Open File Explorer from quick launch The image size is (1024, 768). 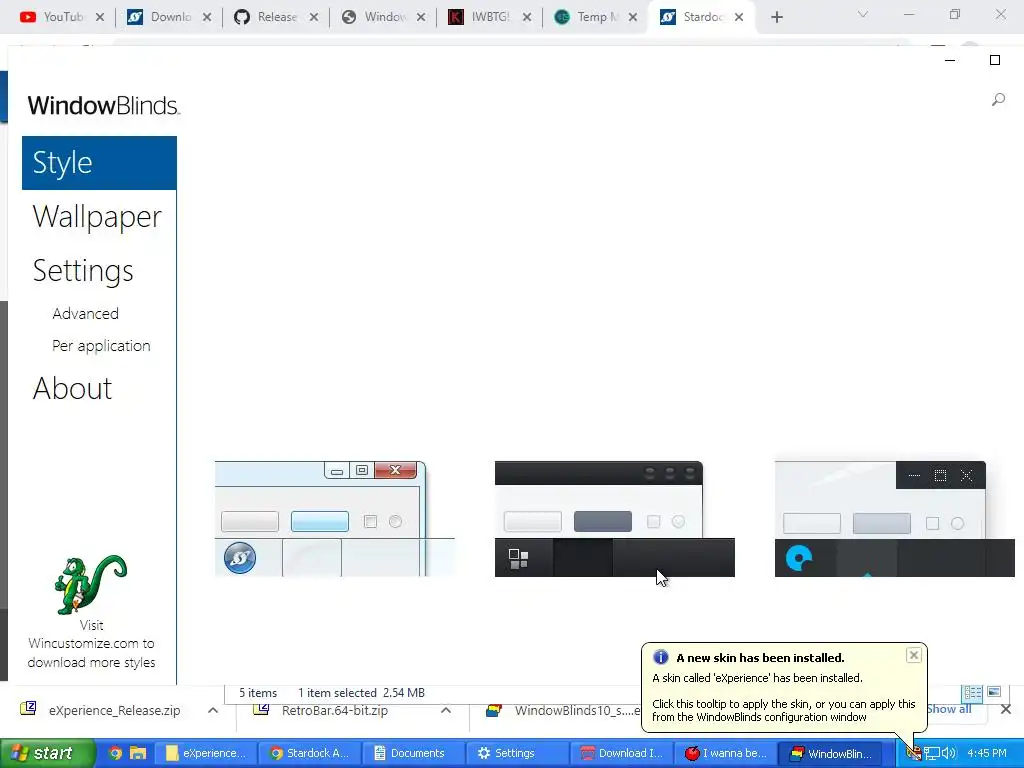click(138, 754)
